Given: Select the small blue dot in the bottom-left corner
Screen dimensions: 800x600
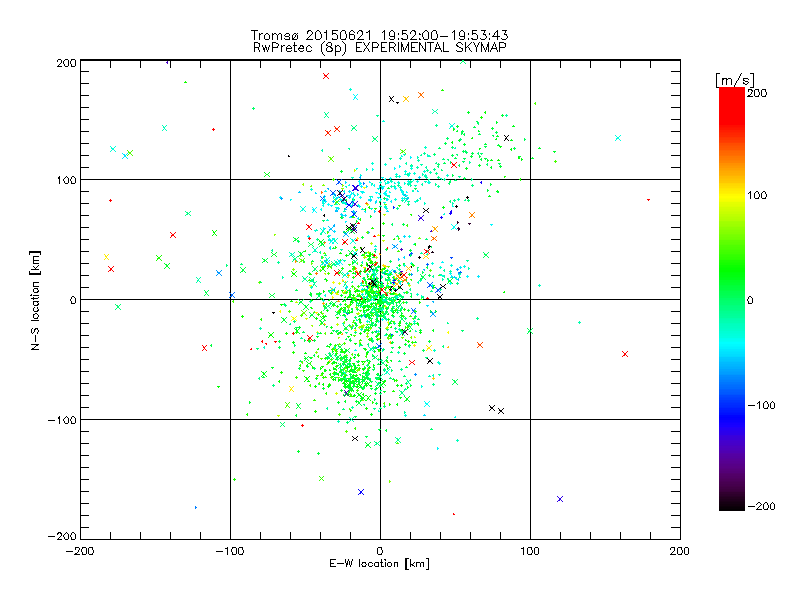Looking at the screenshot, I should (196, 508).
